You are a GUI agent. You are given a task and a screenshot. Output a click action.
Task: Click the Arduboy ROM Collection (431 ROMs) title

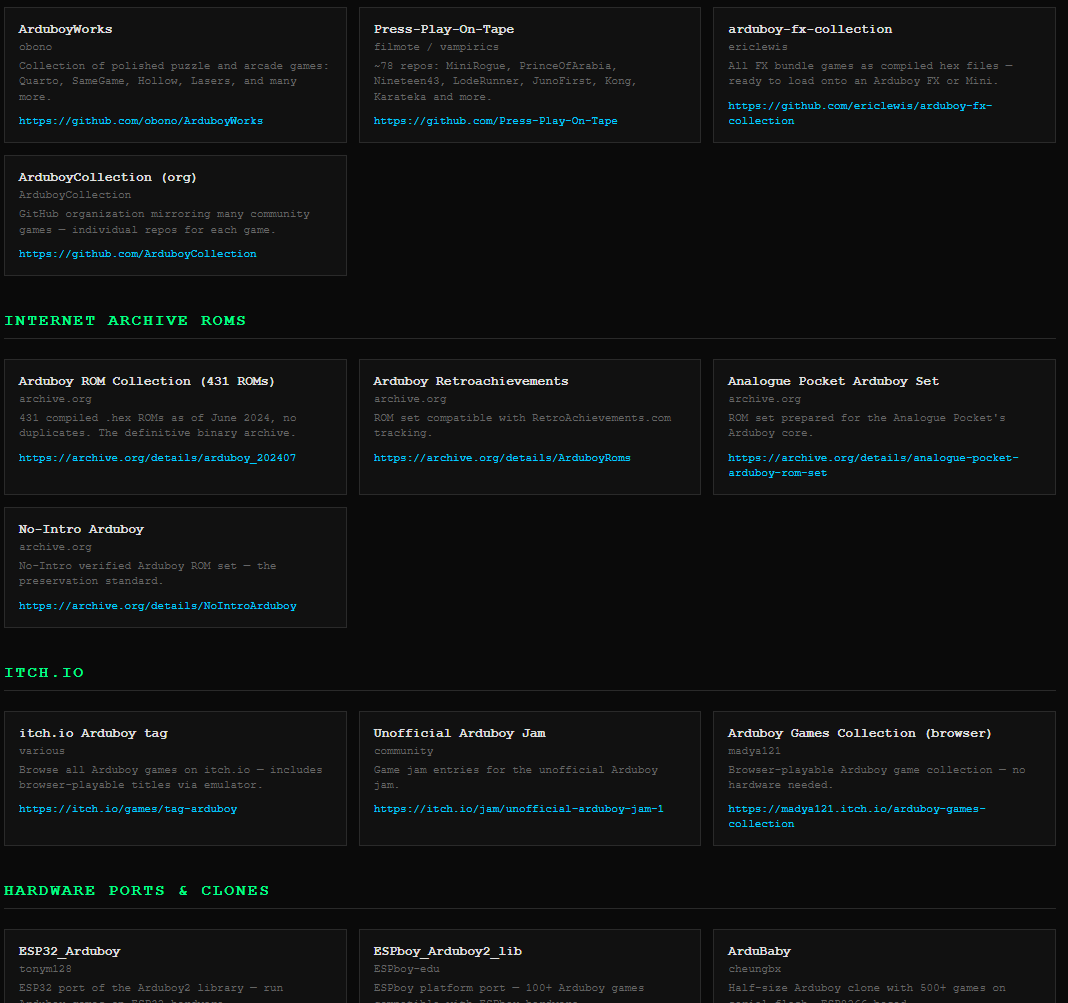146,381
